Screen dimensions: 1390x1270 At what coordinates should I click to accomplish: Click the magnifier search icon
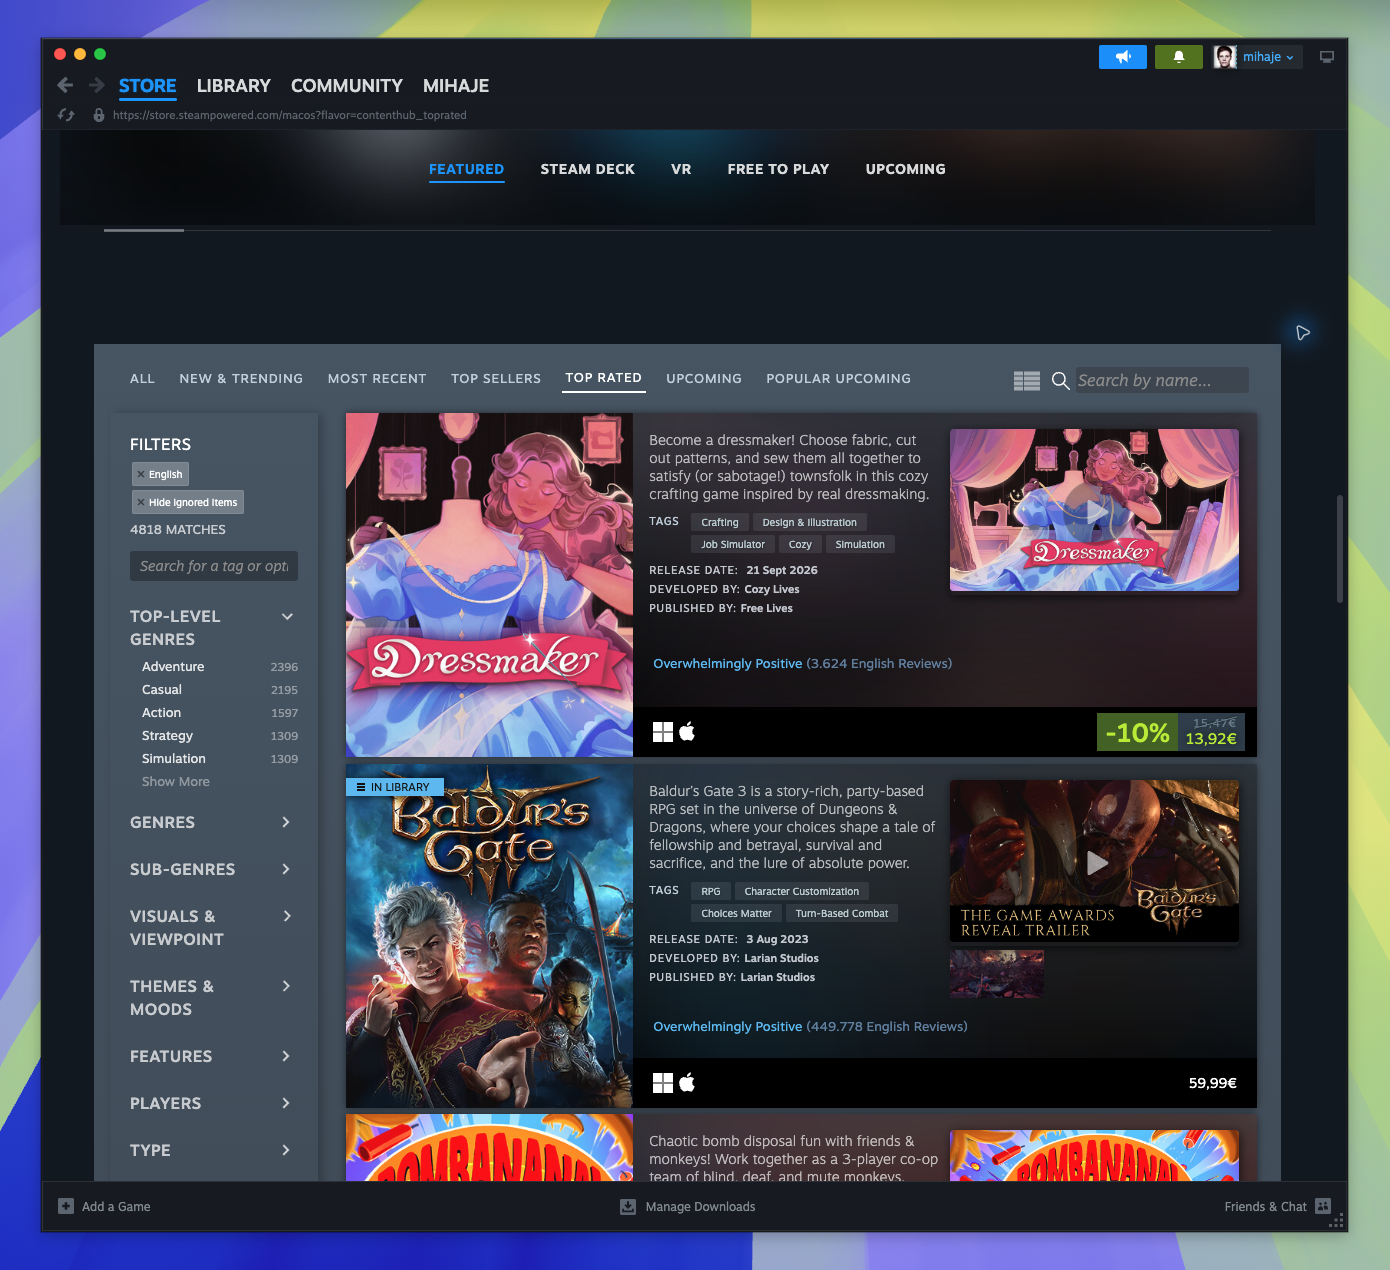[x=1061, y=380]
